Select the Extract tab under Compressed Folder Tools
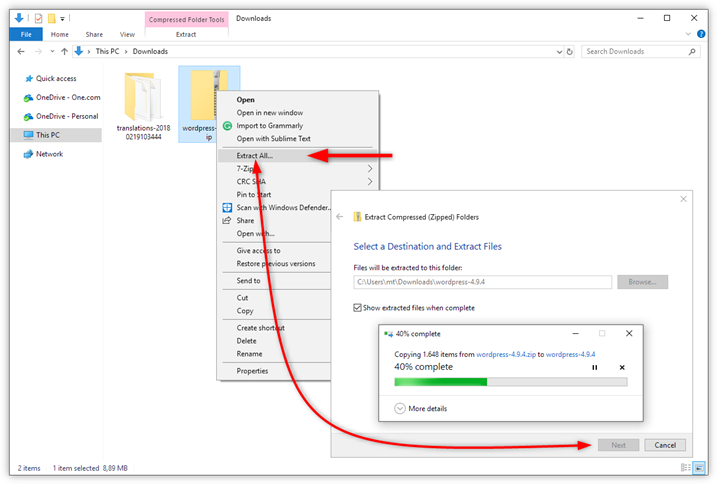This screenshot has height=484, width=717. pyautogui.click(x=186, y=34)
